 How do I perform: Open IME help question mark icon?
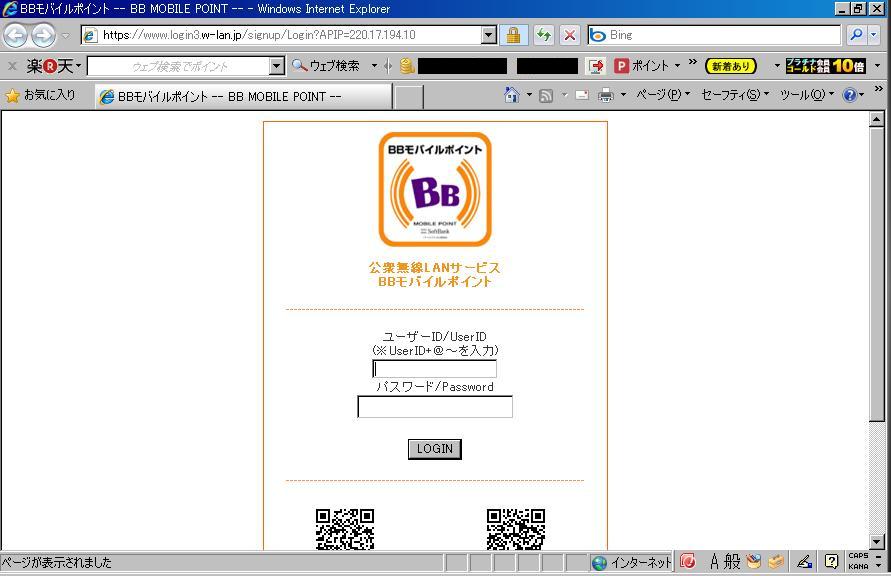(x=831, y=562)
